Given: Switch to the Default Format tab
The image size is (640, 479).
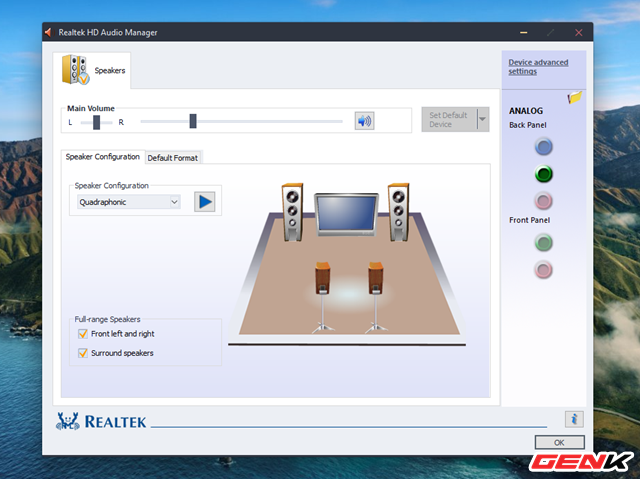Looking at the screenshot, I should pyautogui.click(x=173, y=158).
